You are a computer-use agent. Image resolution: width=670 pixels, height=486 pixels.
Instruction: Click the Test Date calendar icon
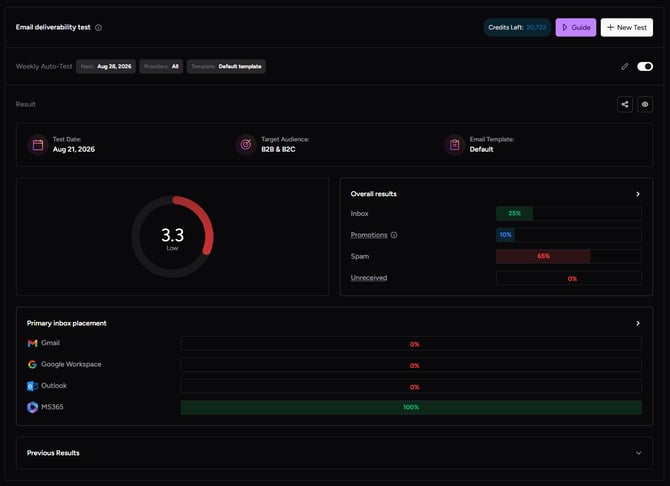coord(38,145)
